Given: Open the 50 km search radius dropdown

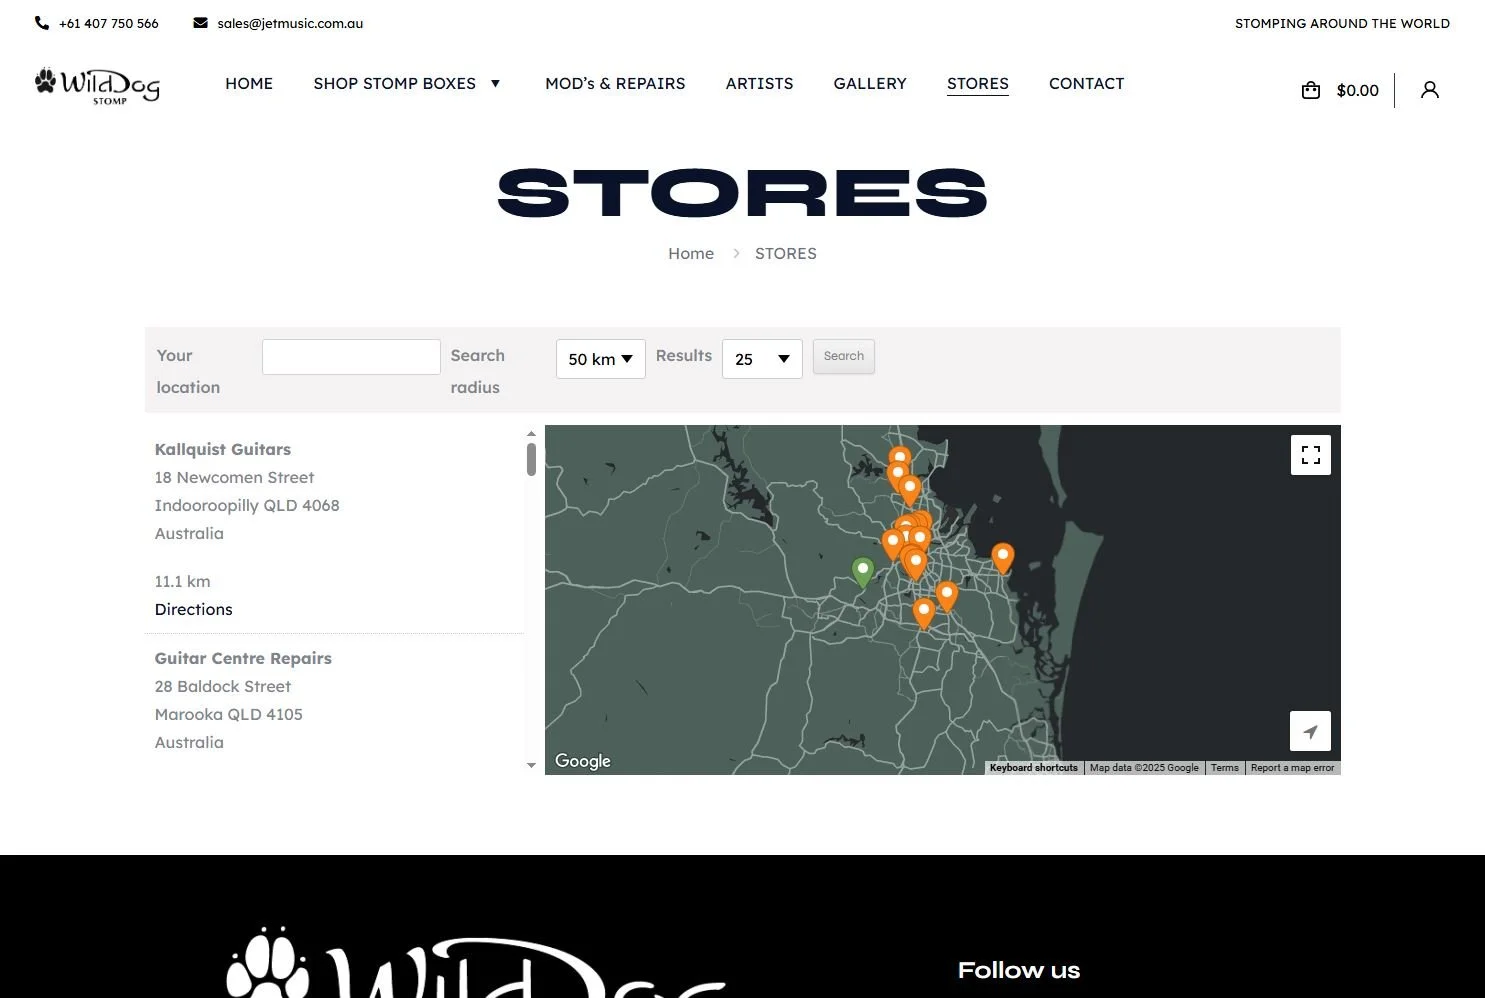Looking at the screenshot, I should (x=600, y=359).
